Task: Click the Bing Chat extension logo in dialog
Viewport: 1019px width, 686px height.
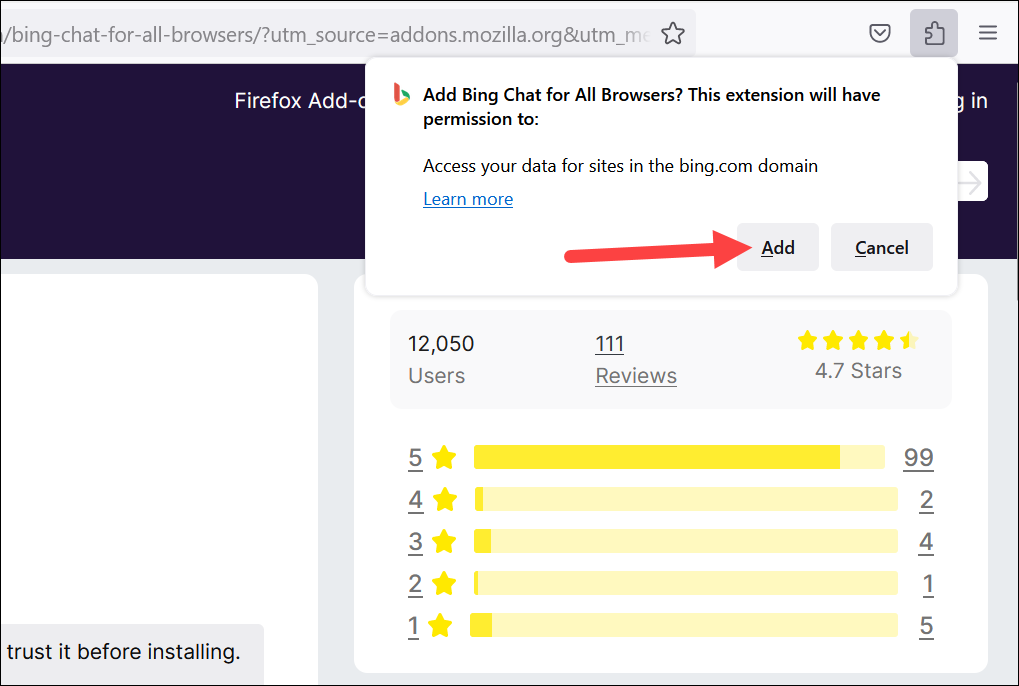Action: pyautogui.click(x=400, y=95)
